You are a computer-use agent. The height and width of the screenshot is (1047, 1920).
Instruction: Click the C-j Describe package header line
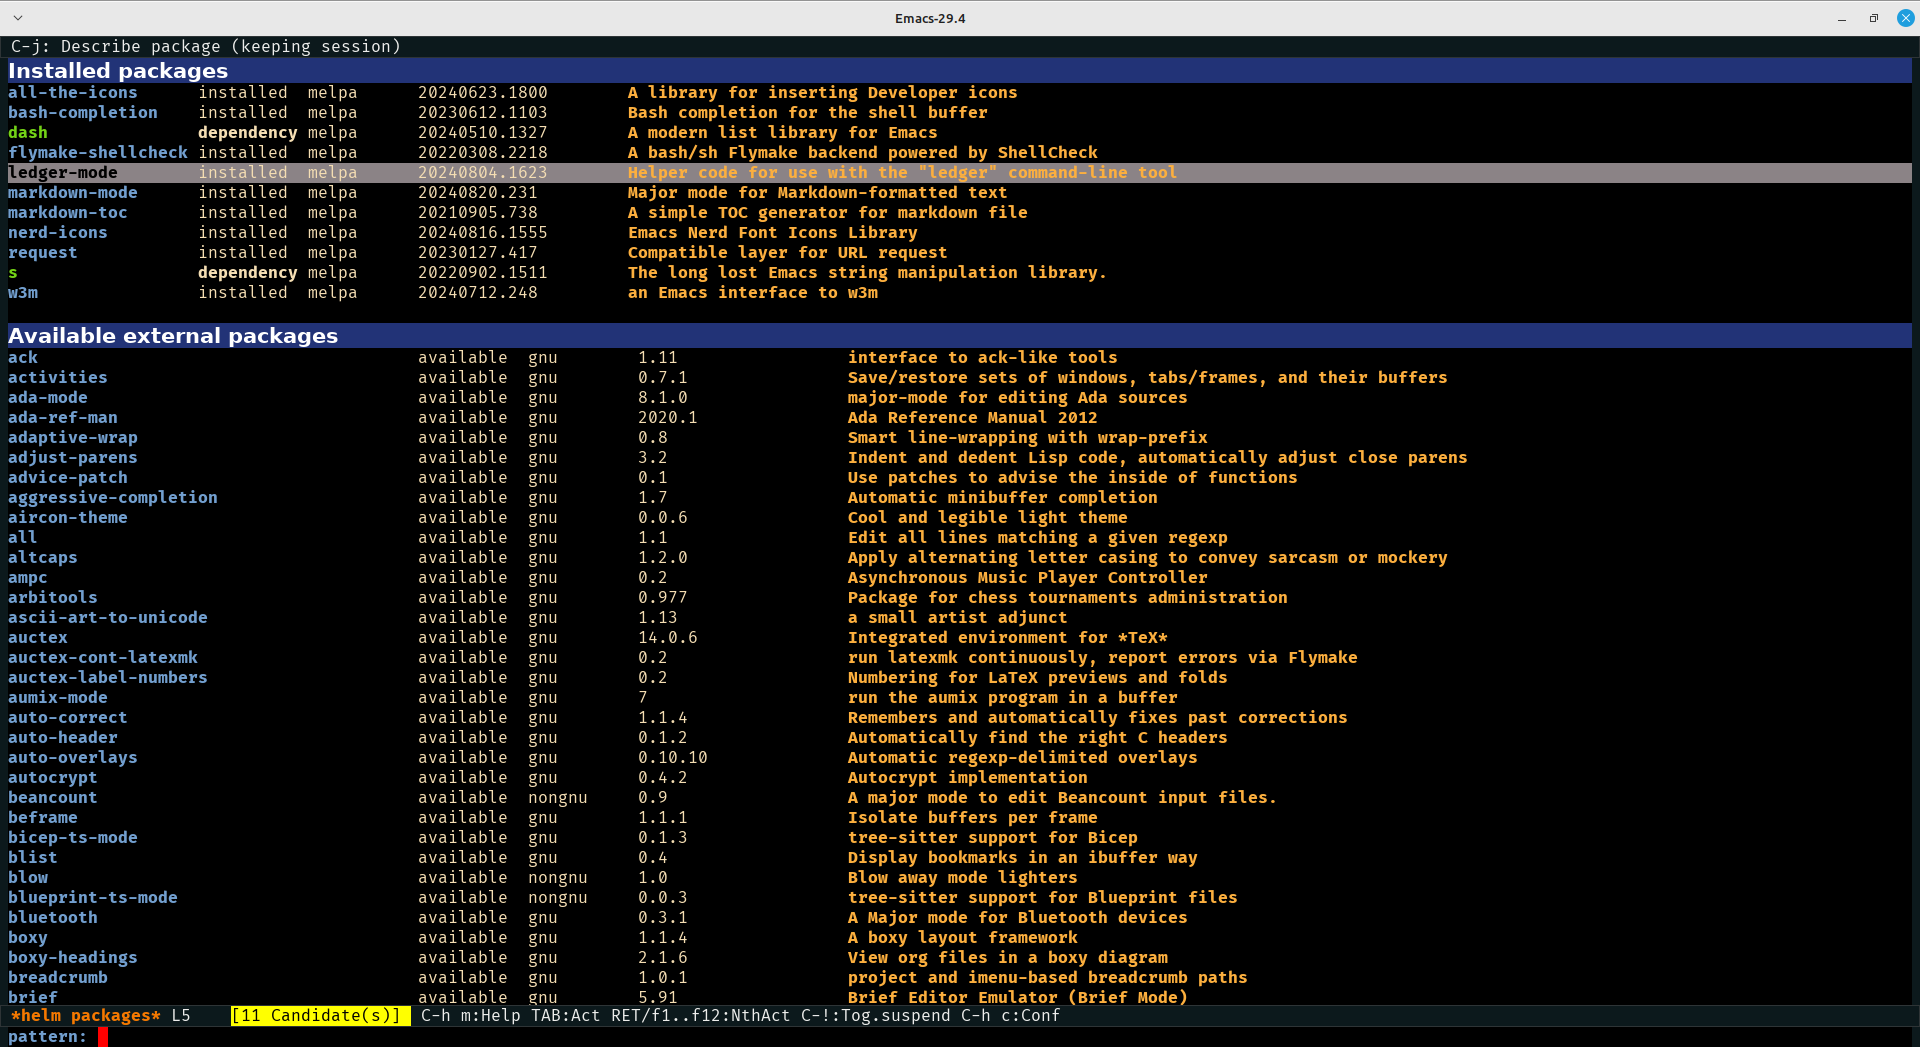point(205,47)
